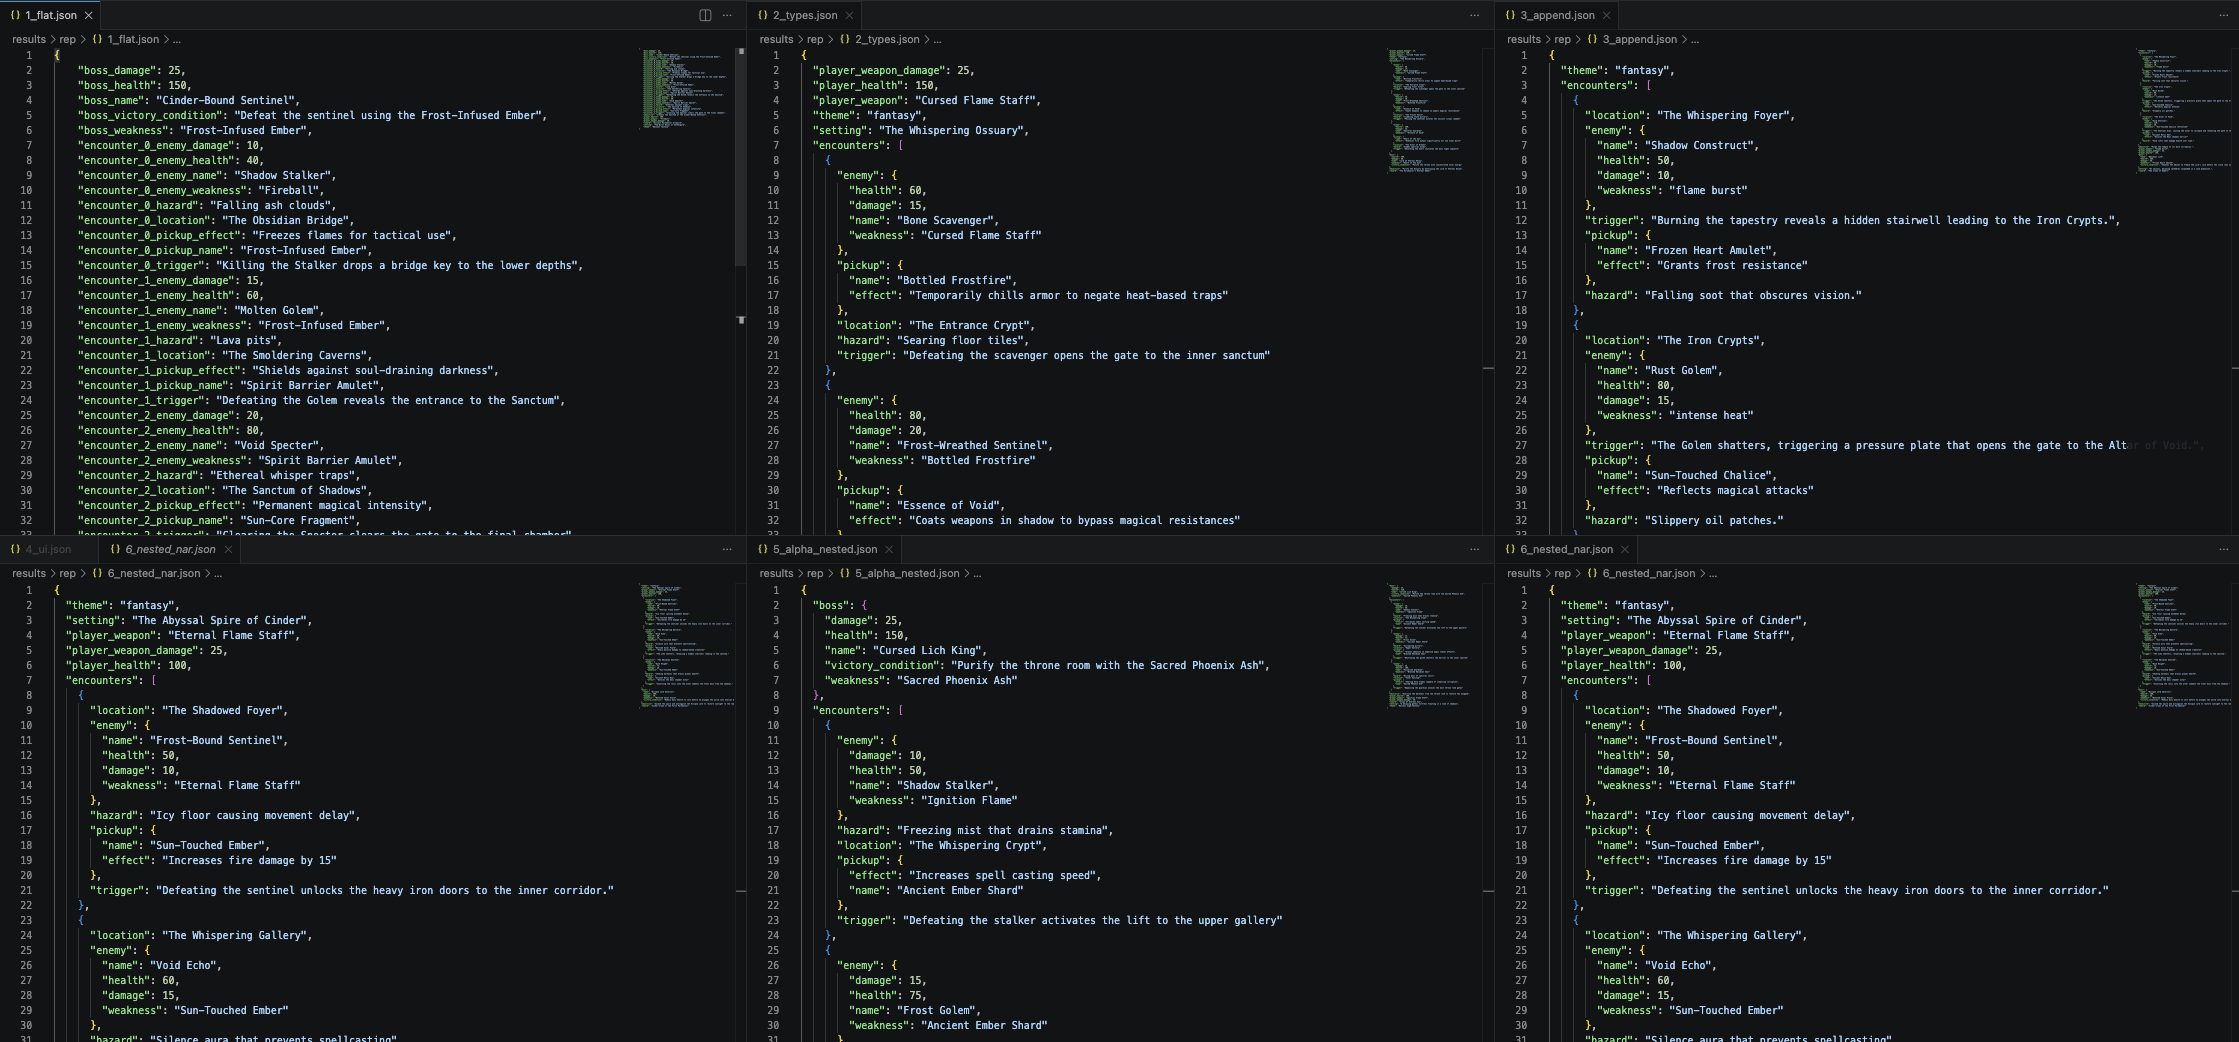Click the minimap of the 3_append.json editor
Screen dimensions: 2239x1042
click(2185, 110)
